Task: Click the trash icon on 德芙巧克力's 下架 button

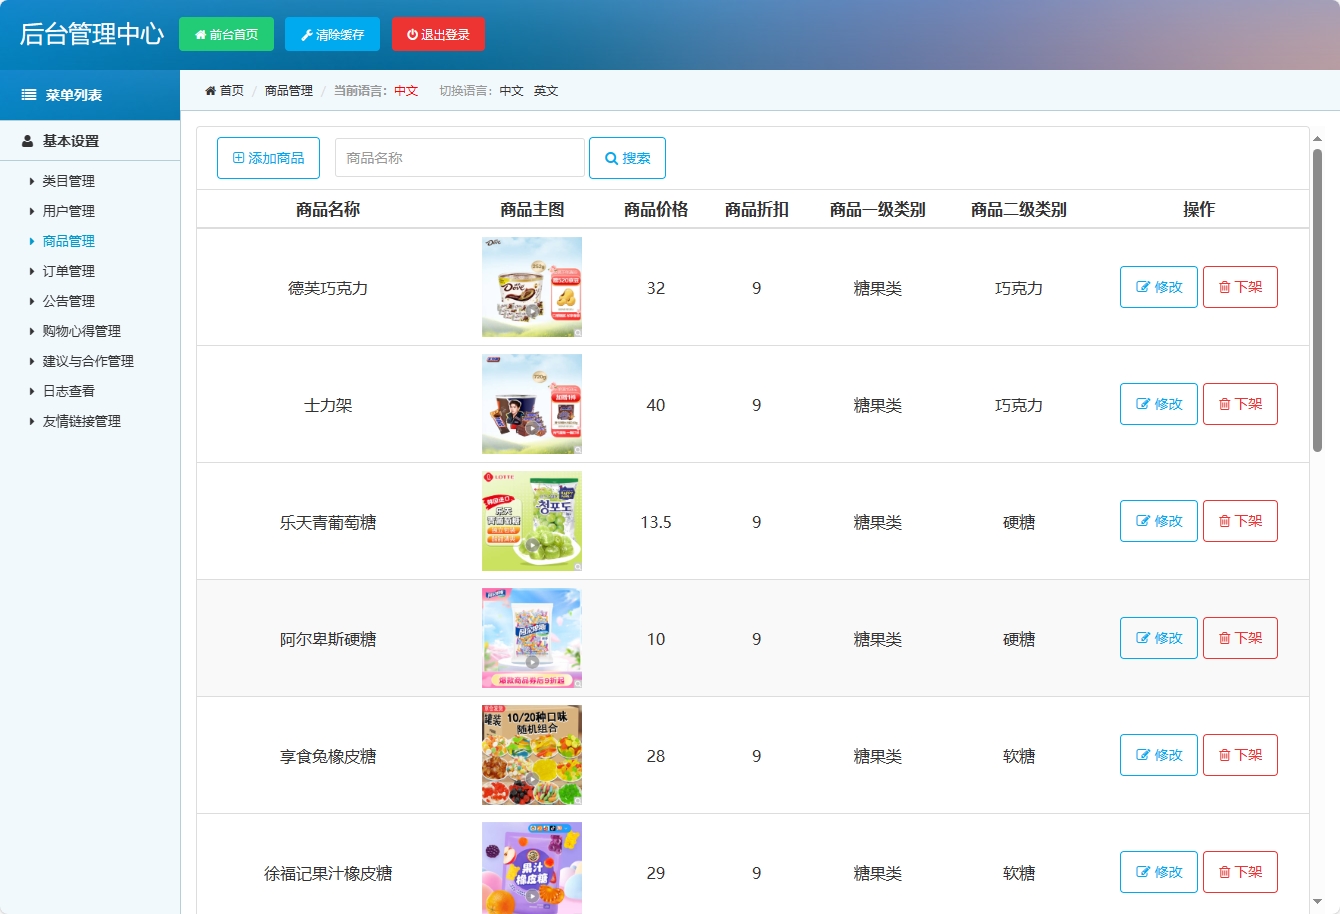Action: point(1226,287)
